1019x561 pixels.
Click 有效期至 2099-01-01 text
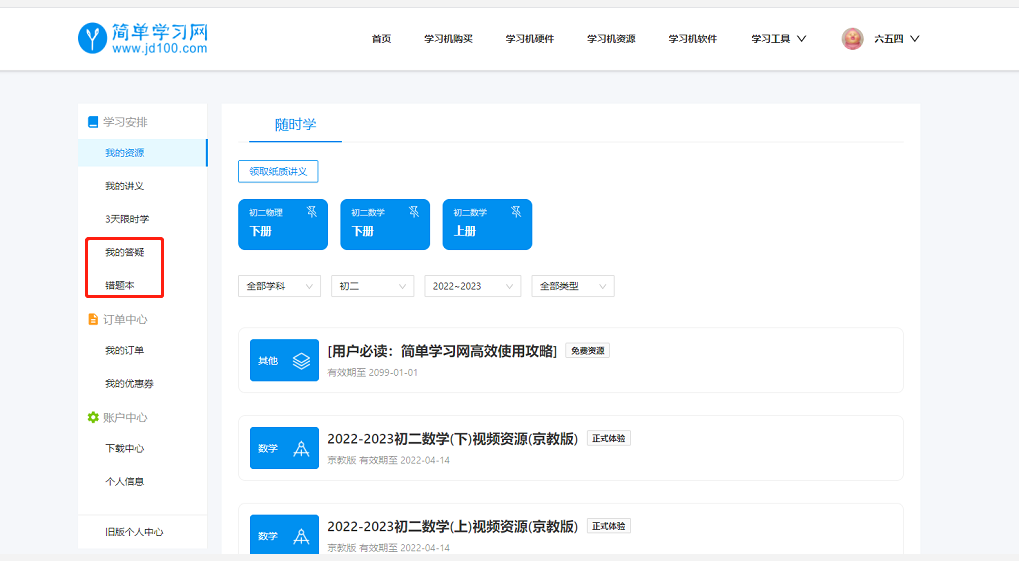pos(372,372)
